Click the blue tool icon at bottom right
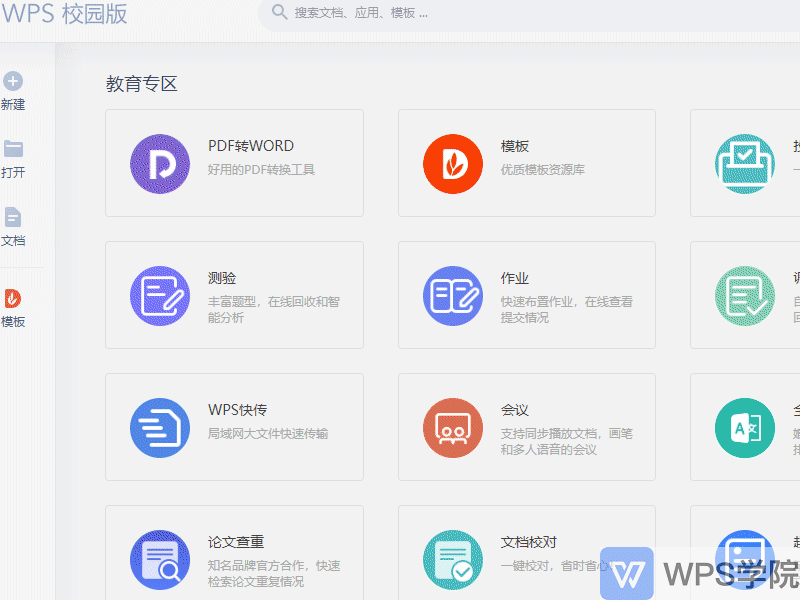The height and width of the screenshot is (600, 800). (744, 559)
